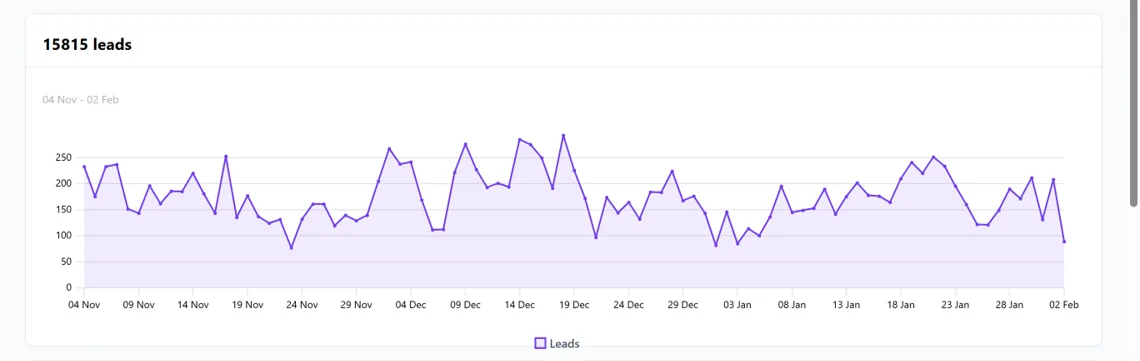Click the '250' y-axis value
This screenshot has width=1140, height=361.
click(63, 158)
